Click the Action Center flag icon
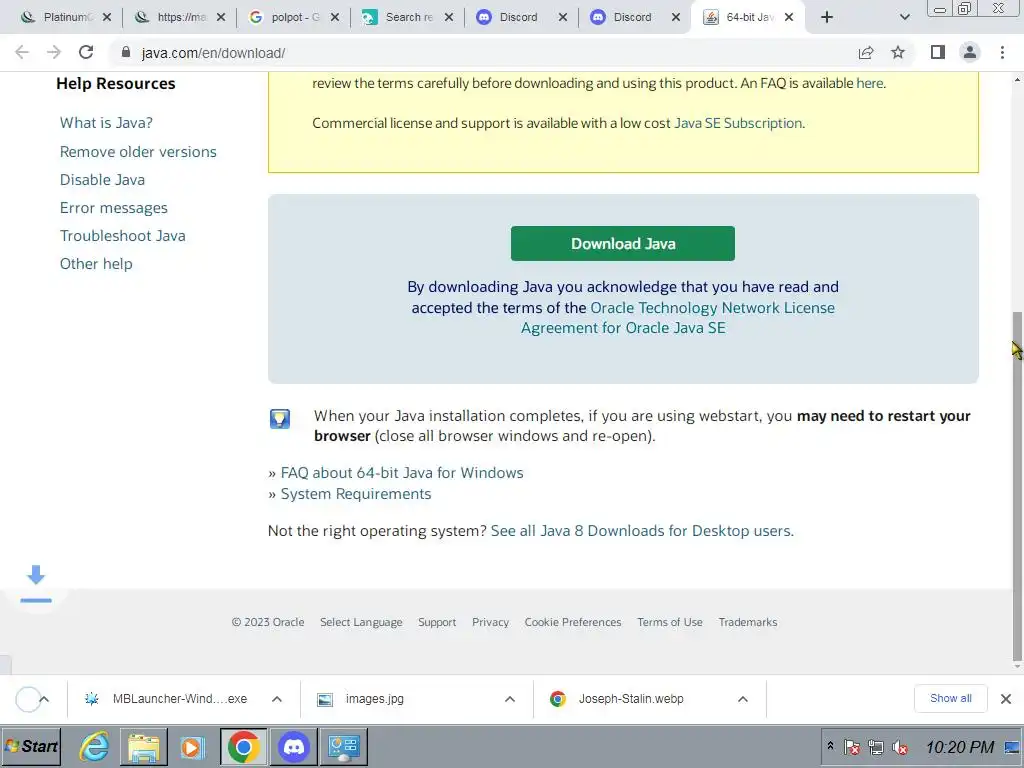This screenshot has width=1024, height=768. [852, 747]
